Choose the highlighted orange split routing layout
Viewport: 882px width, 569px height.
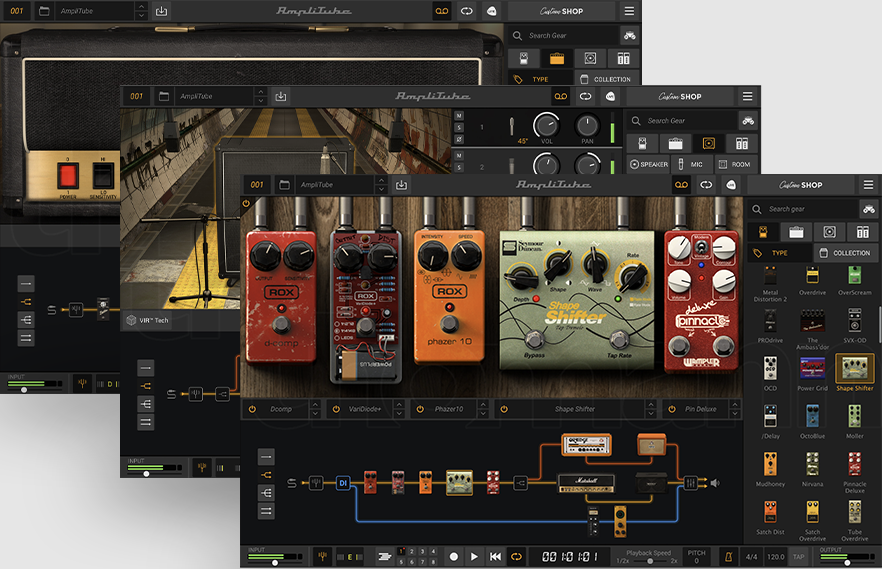[266, 475]
